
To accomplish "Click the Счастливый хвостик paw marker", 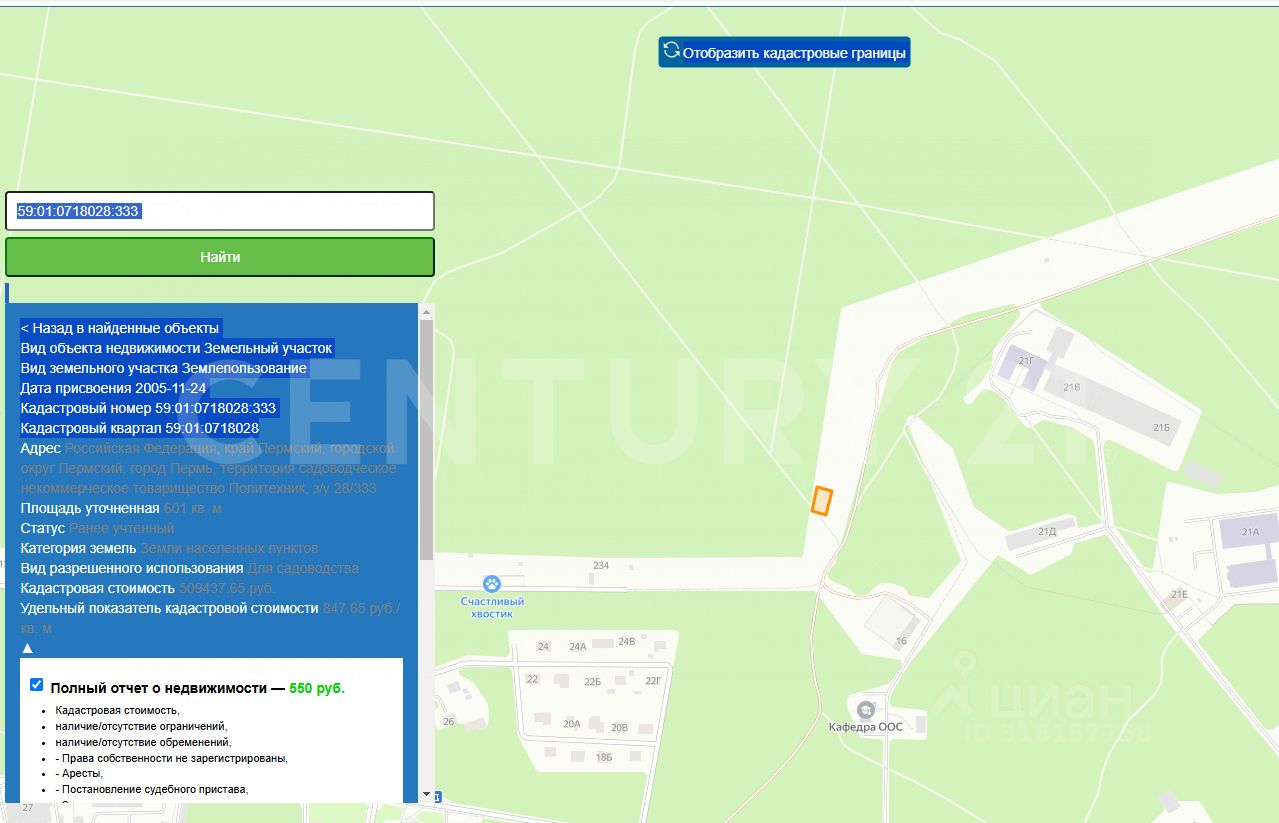I will point(492,583).
